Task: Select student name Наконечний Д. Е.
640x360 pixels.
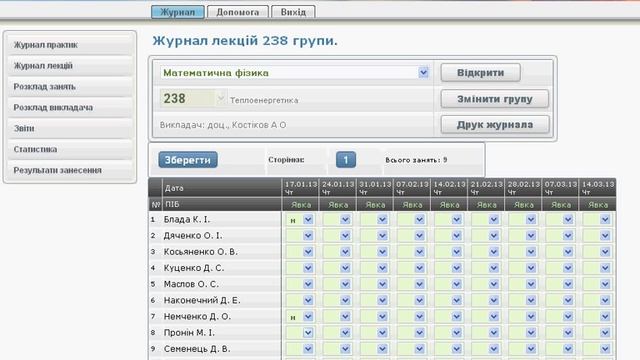Action: coord(202,300)
